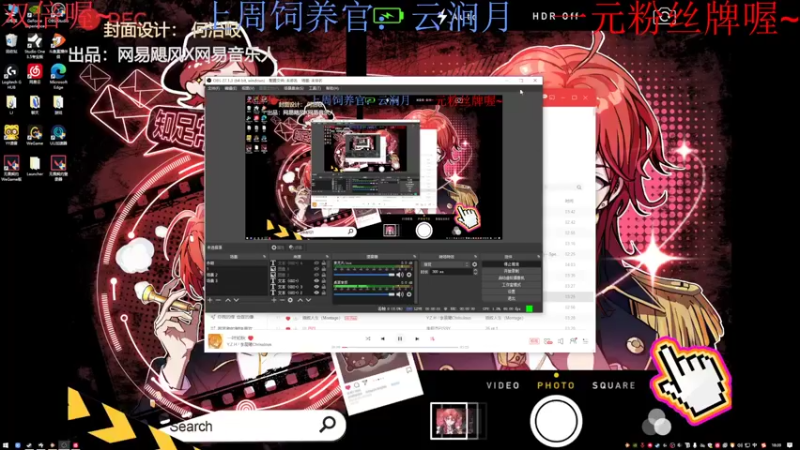Open Mic/Aux channel settings gear

pyautogui.click(x=409, y=274)
